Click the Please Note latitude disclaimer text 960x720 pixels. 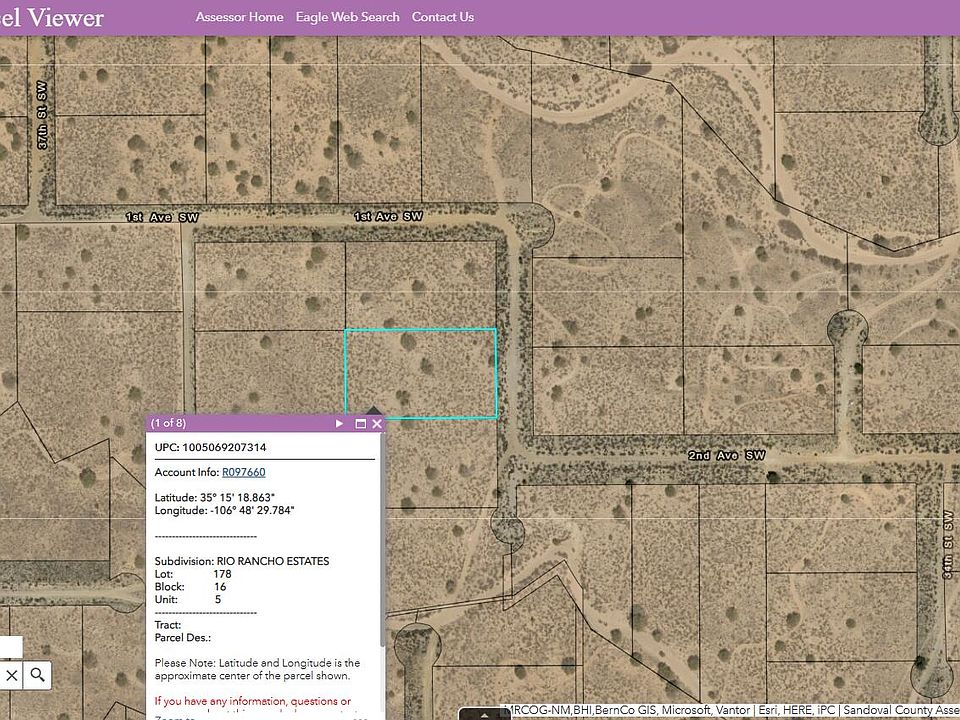coord(257,669)
